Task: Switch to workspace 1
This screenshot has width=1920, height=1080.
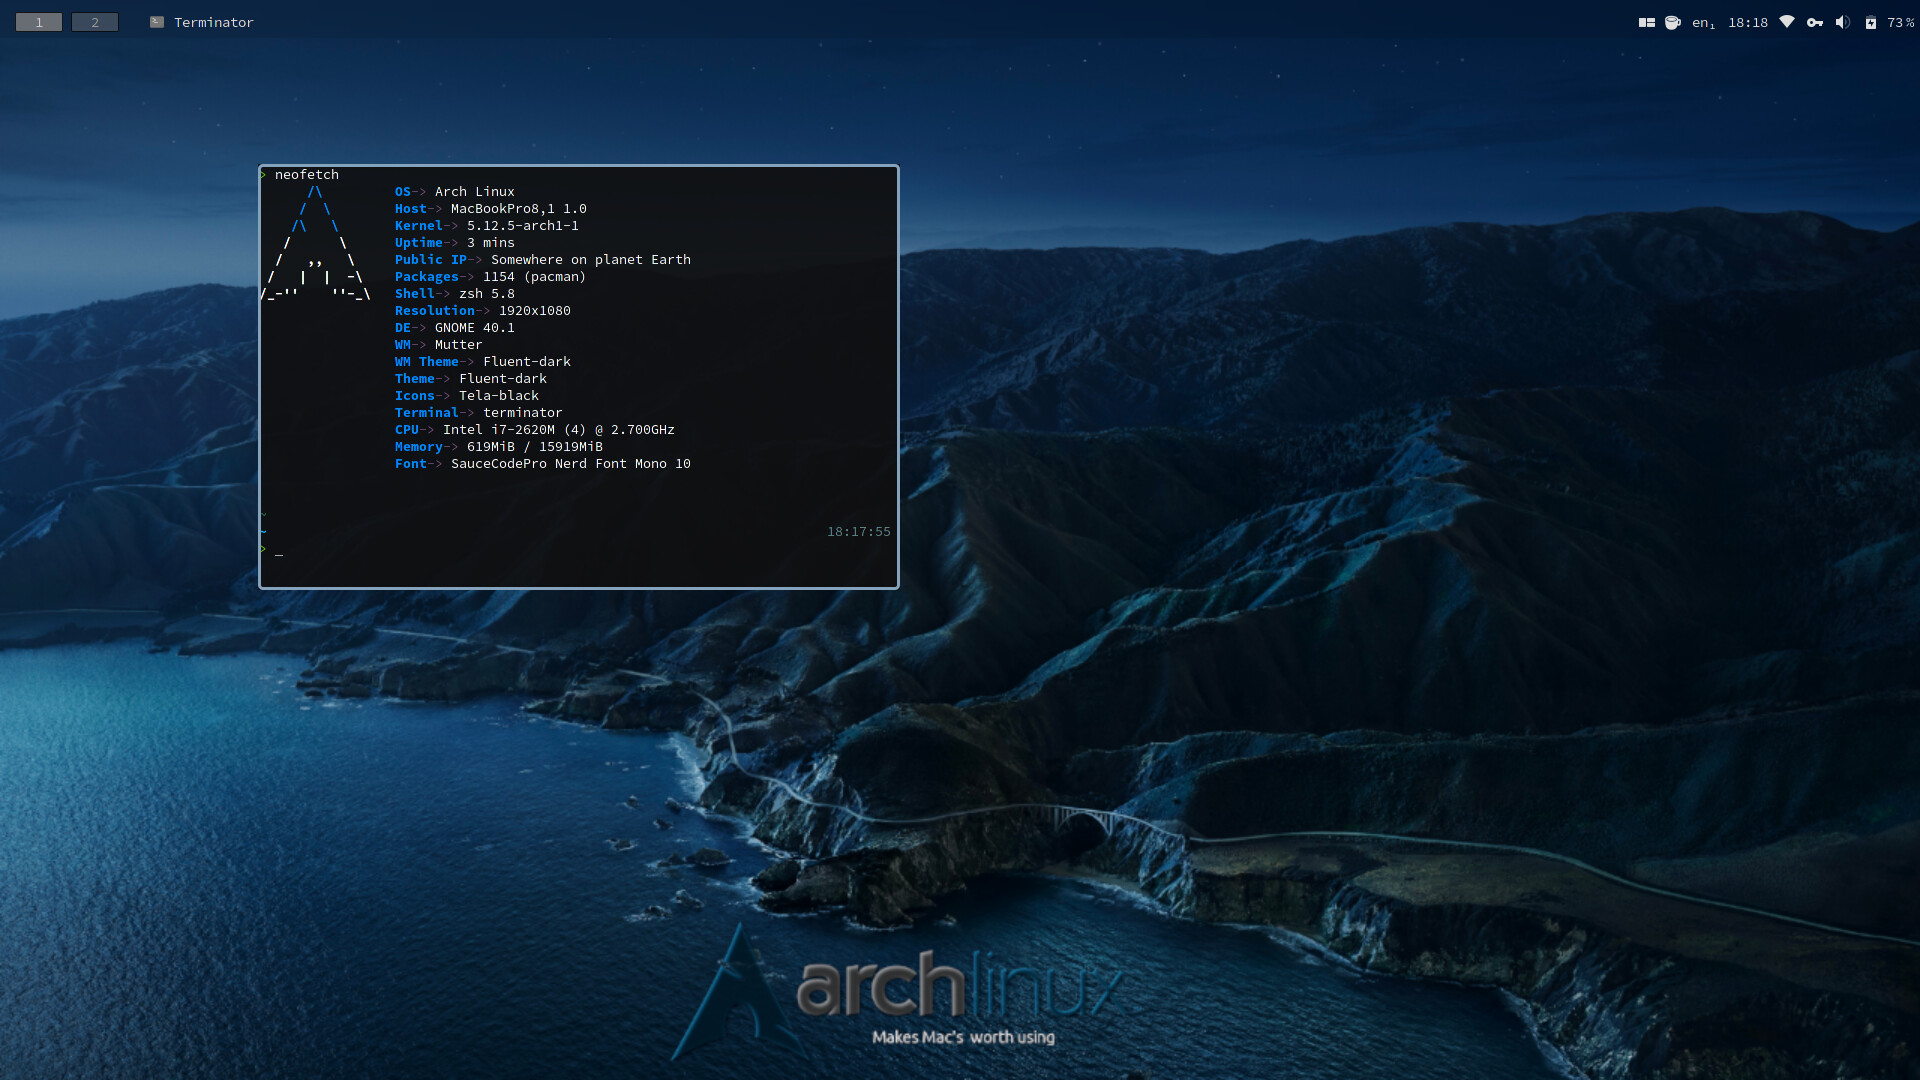Action: click(39, 22)
